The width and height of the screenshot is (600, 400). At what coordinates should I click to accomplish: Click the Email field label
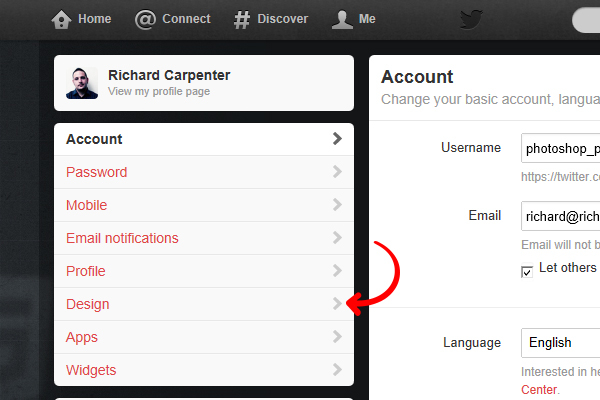click(485, 216)
